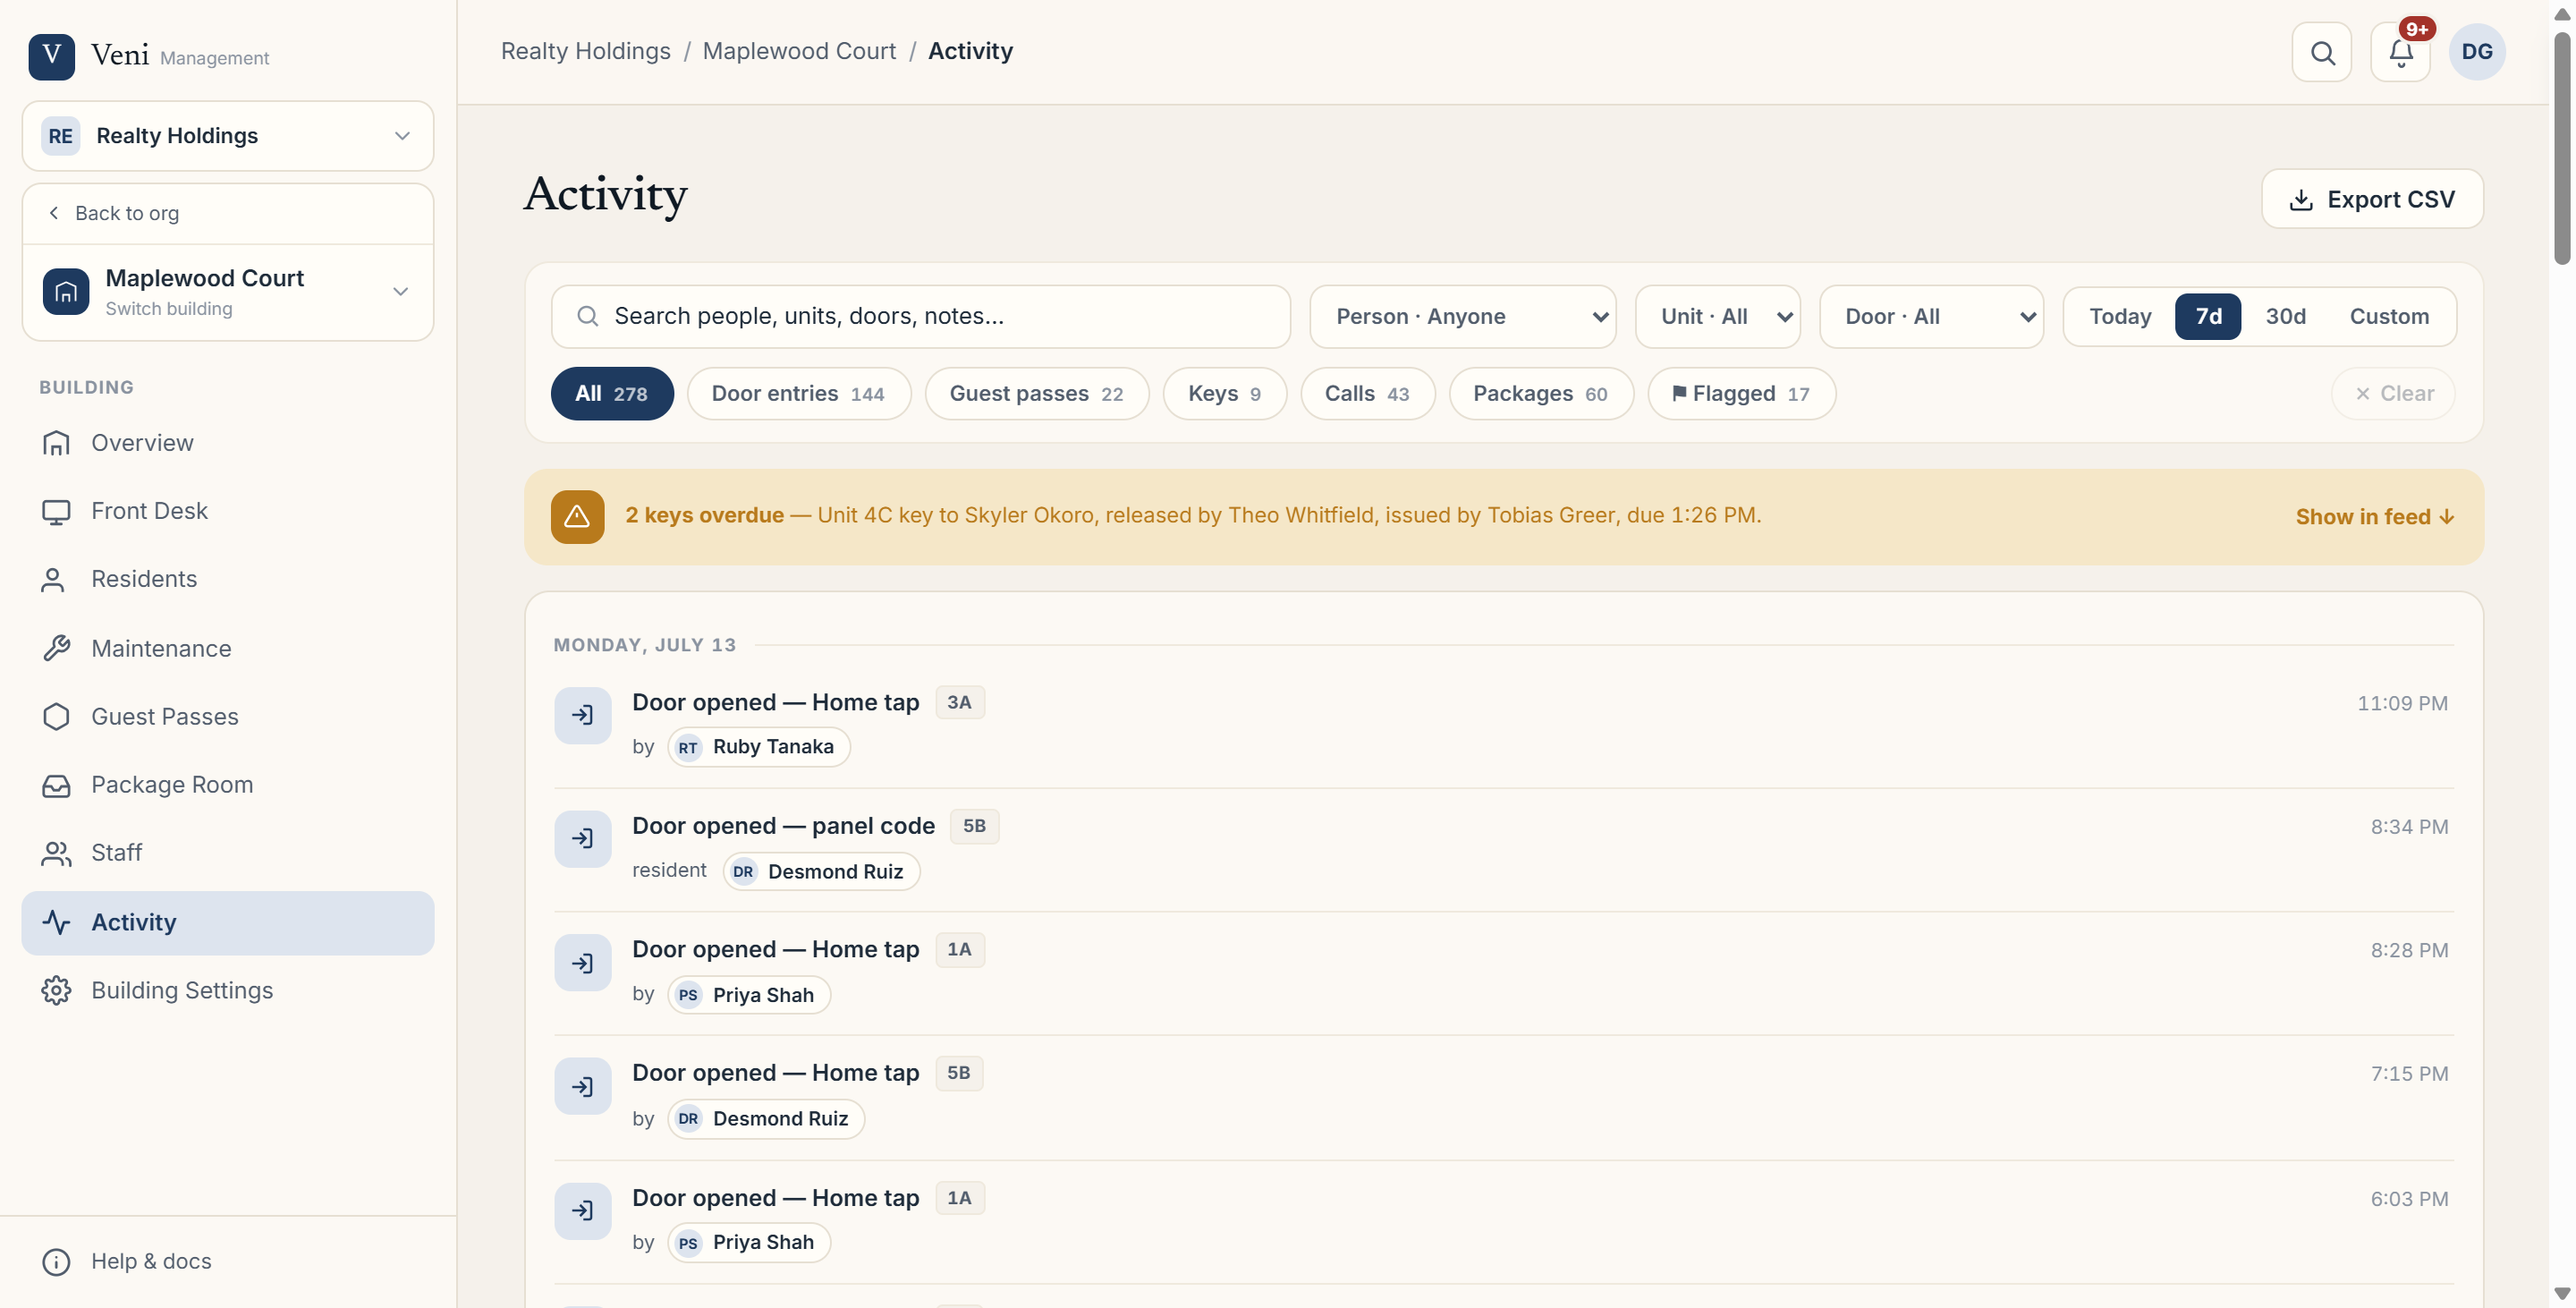Click the Residents person icon
The image size is (2576, 1308).
coord(53,579)
